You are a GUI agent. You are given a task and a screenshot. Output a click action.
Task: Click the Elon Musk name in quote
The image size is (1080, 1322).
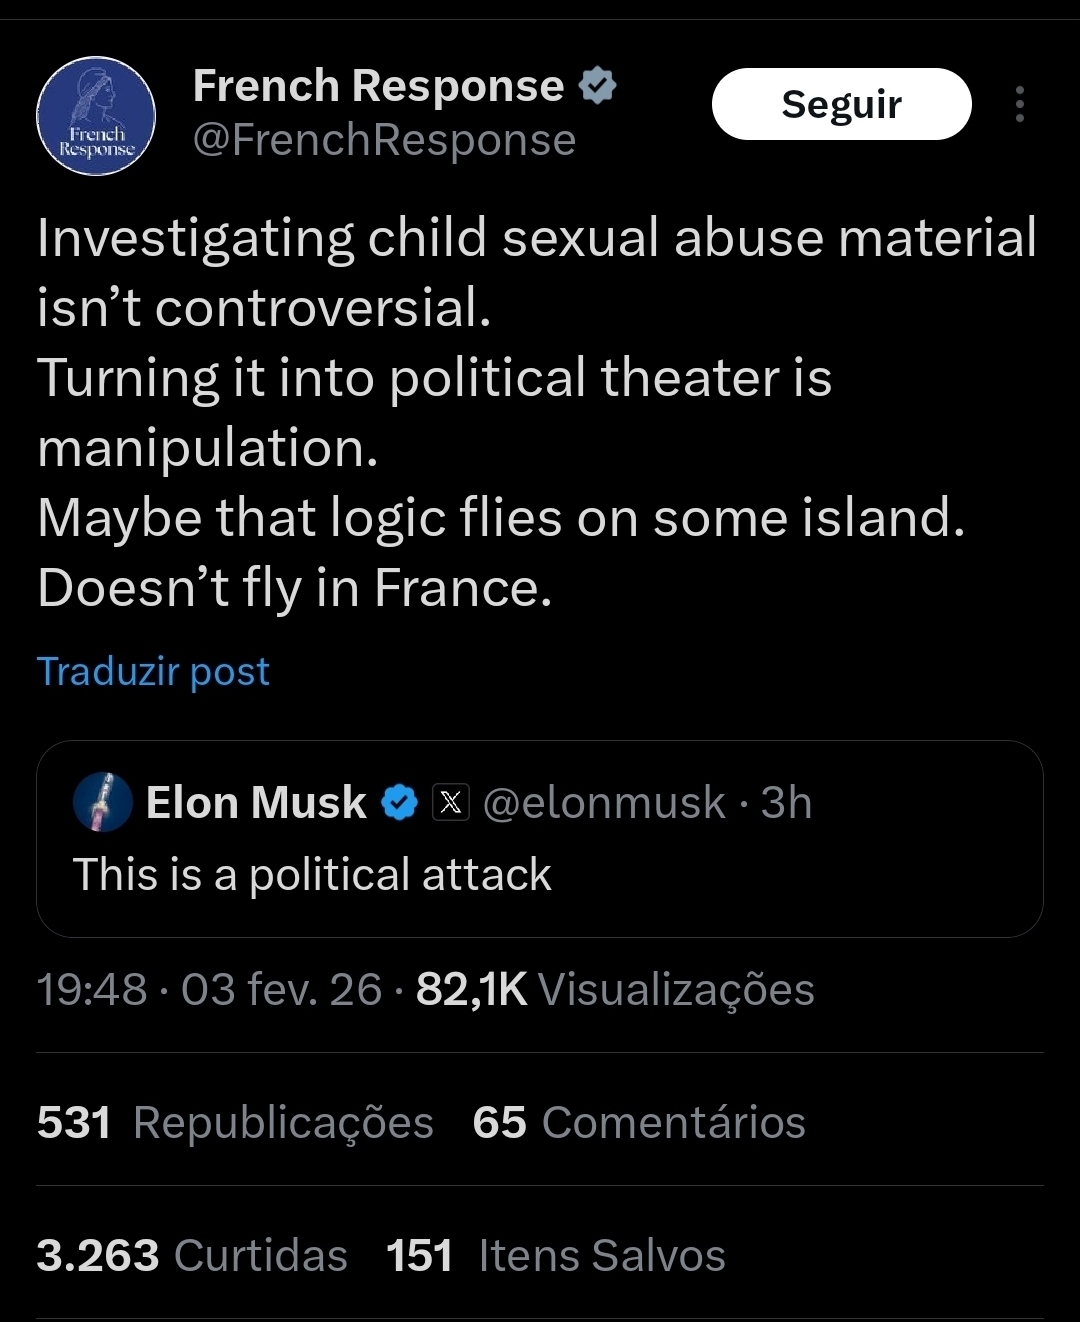pos(256,802)
